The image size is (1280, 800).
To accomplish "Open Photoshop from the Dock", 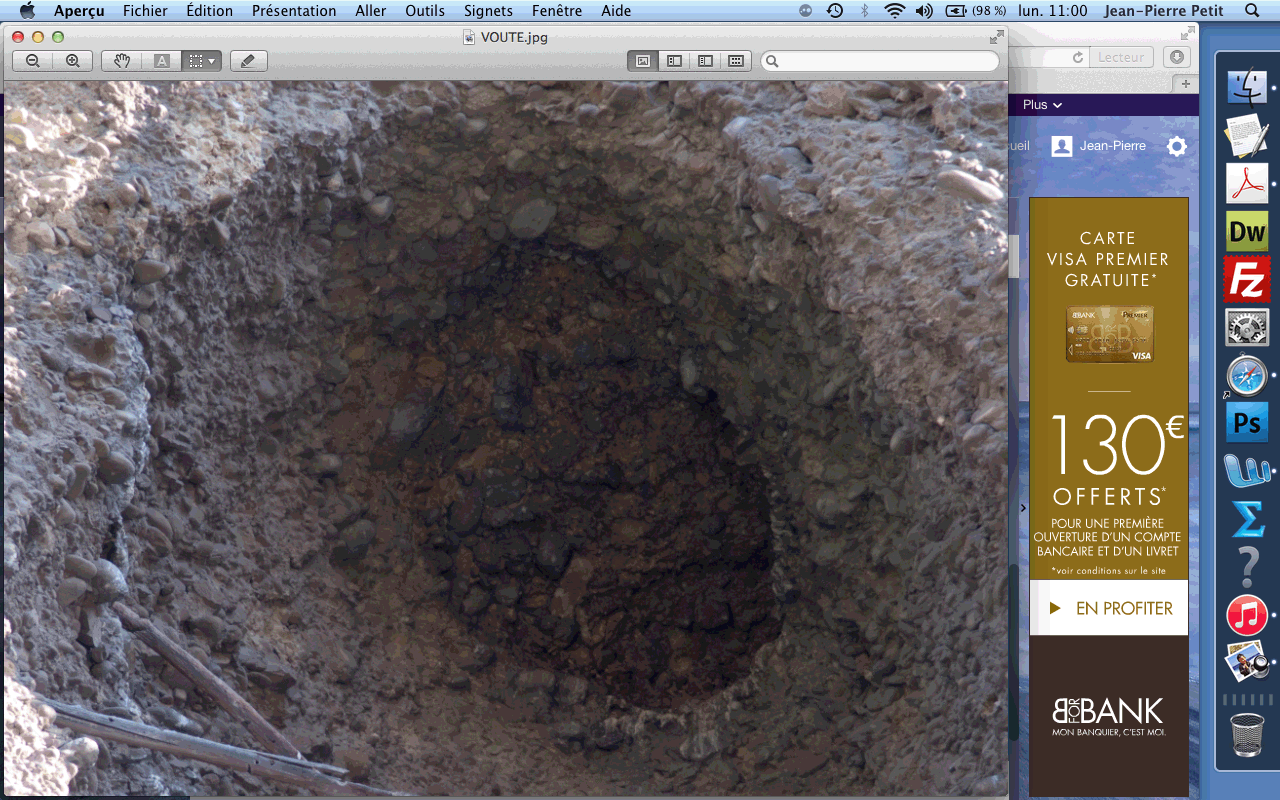I will tap(1247, 423).
